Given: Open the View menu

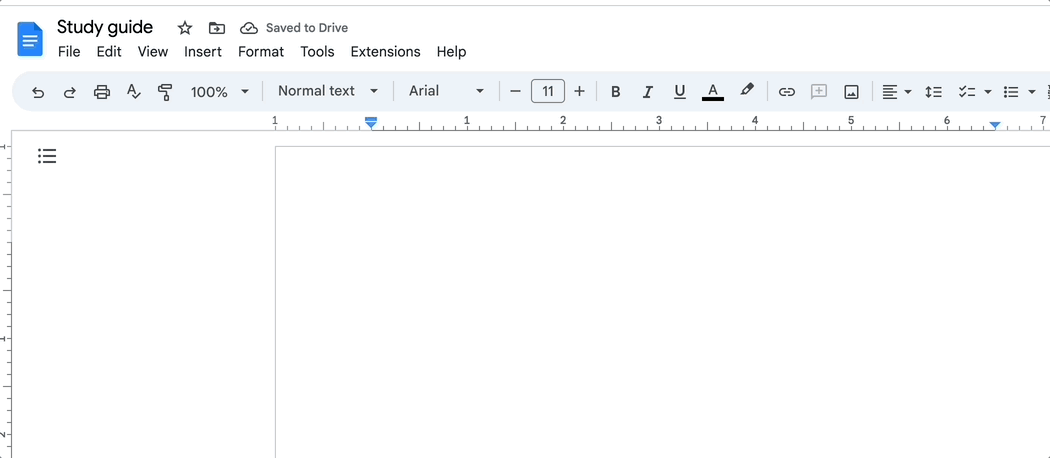Looking at the screenshot, I should tap(153, 52).
